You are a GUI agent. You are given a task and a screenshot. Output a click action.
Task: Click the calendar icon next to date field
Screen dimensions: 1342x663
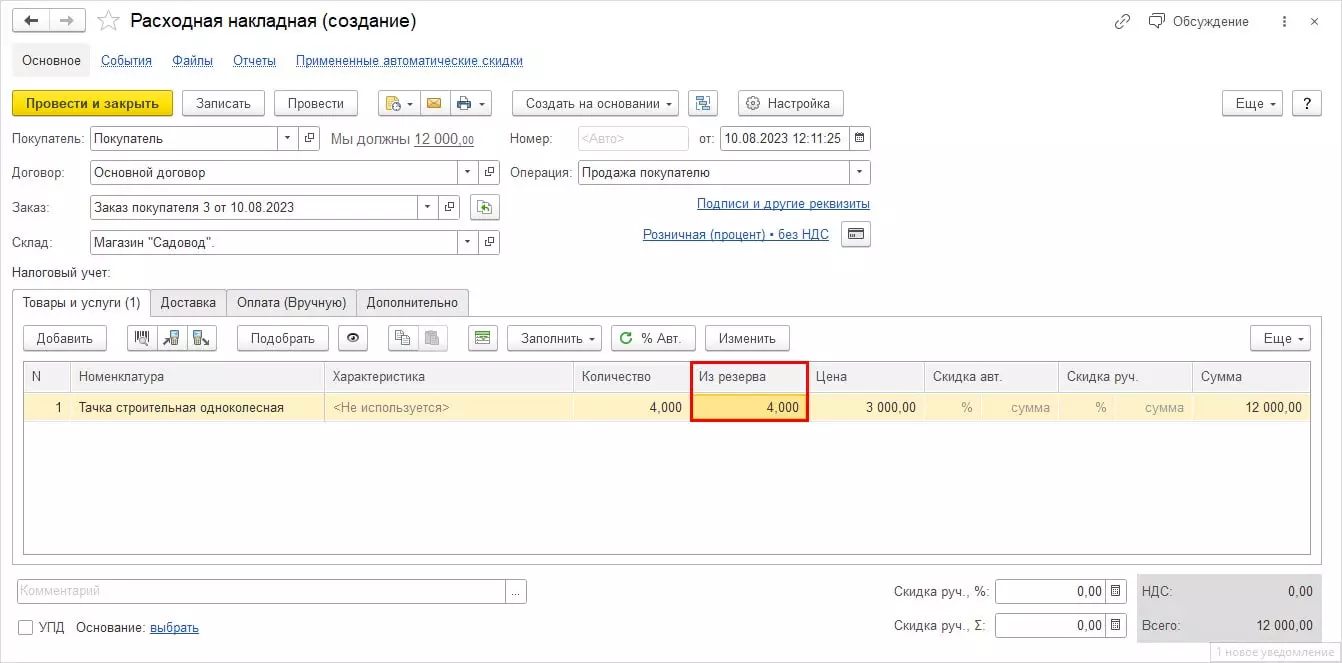coord(859,138)
